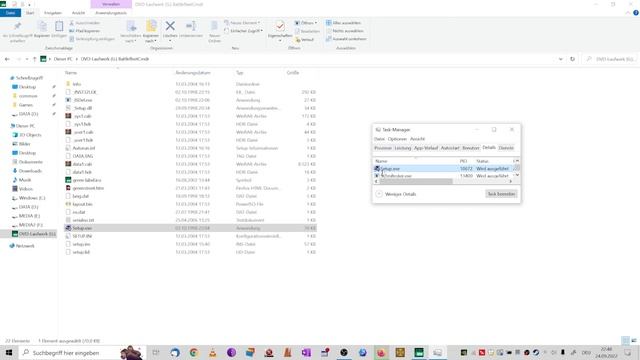Switch to Autostart tab in Task Manager
640x360 pixels.
point(450,148)
